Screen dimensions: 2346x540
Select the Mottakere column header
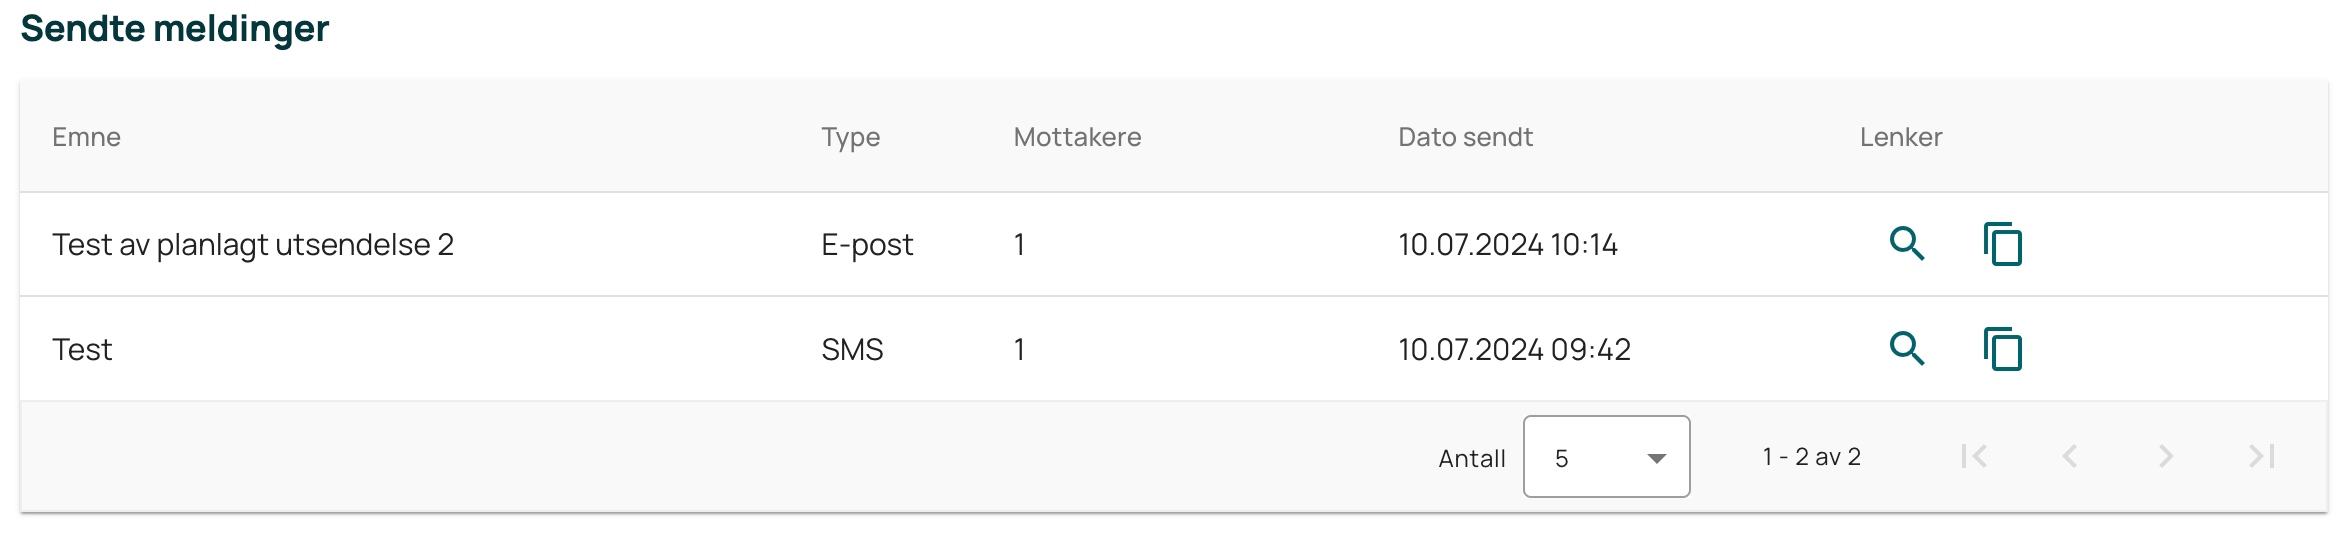click(1078, 137)
